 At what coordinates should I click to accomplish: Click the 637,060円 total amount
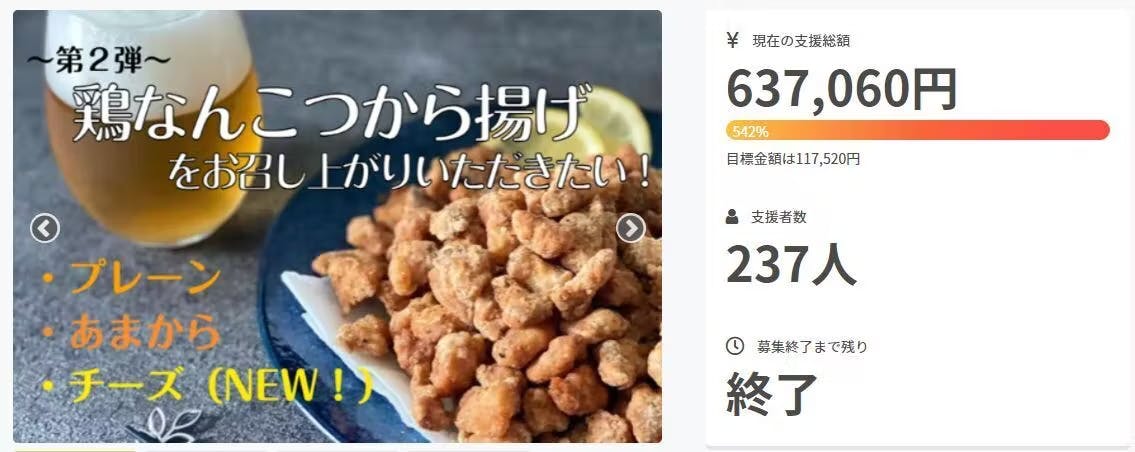click(841, 89)
